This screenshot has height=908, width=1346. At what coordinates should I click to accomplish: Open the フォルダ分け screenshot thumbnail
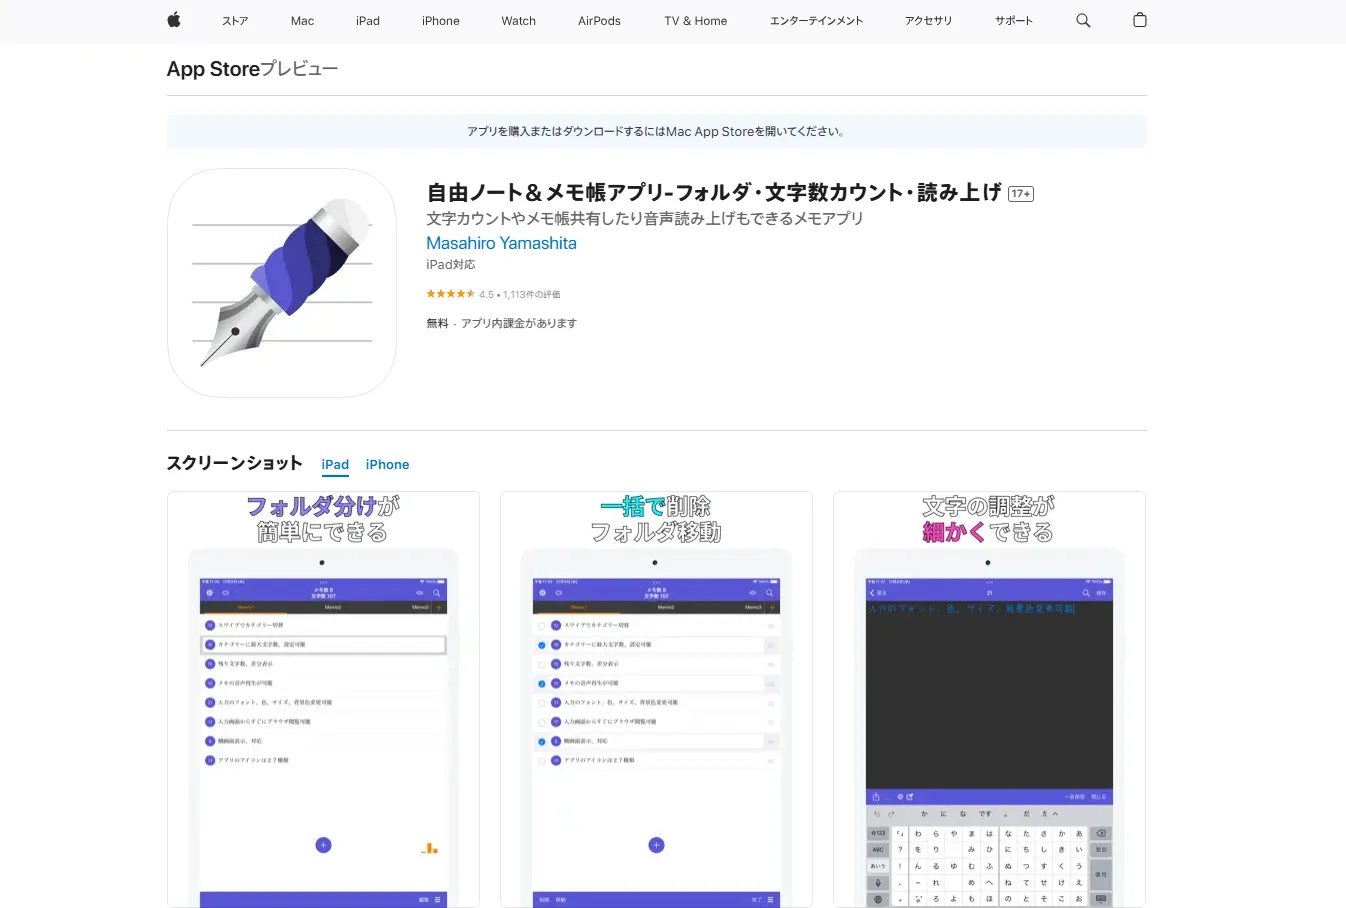(x=323, y=700)
